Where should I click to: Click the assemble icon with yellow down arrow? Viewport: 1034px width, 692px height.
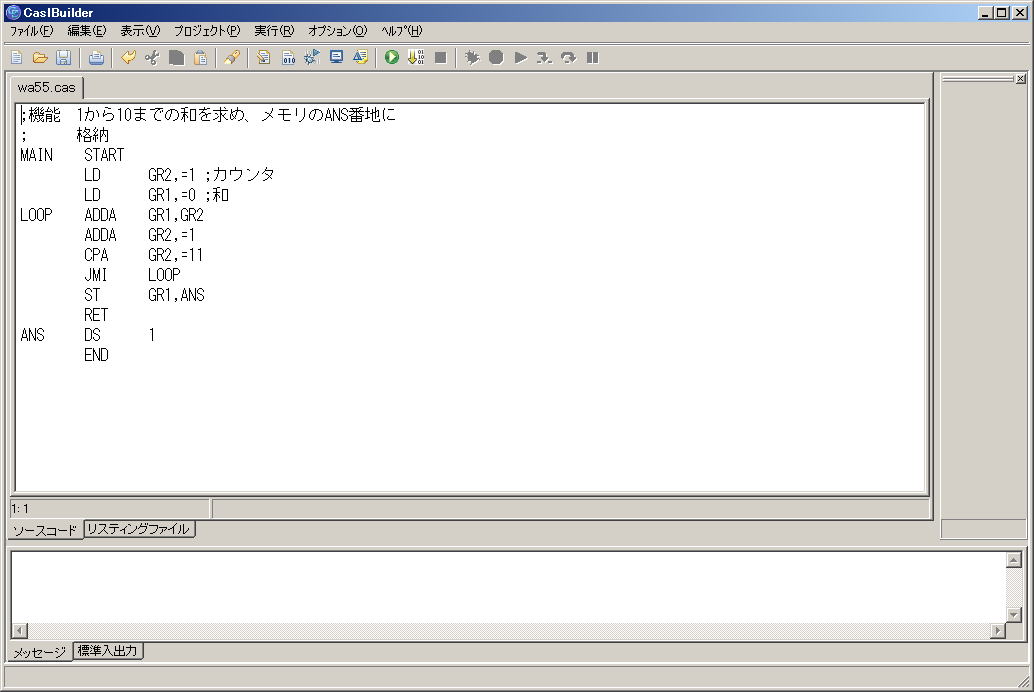tap(416, 58)
